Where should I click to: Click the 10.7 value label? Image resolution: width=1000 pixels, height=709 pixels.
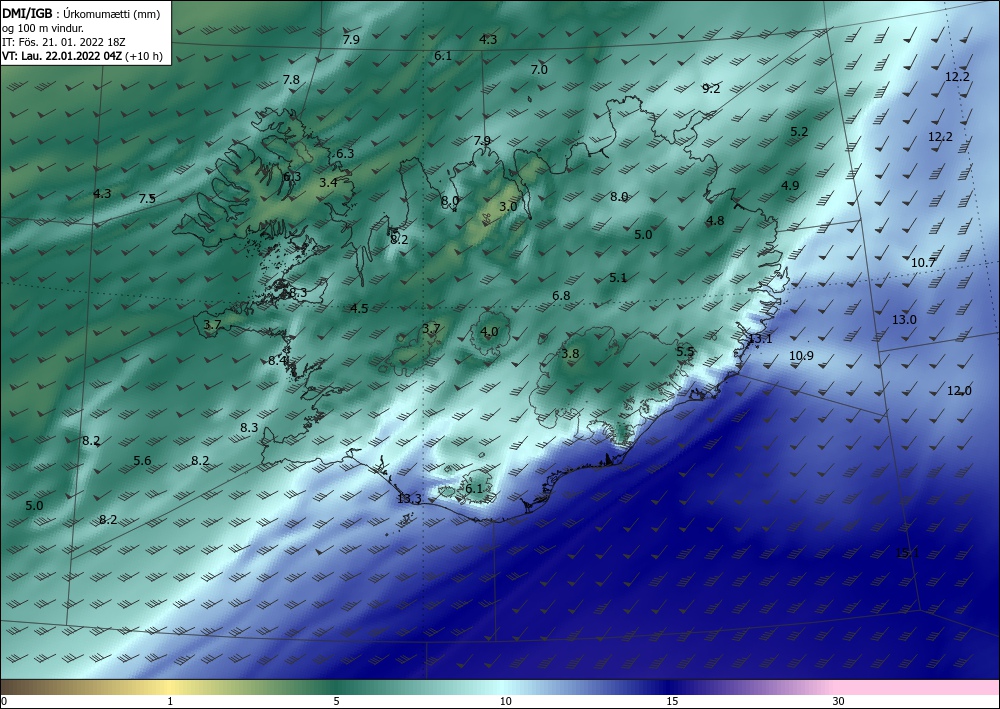923,263
